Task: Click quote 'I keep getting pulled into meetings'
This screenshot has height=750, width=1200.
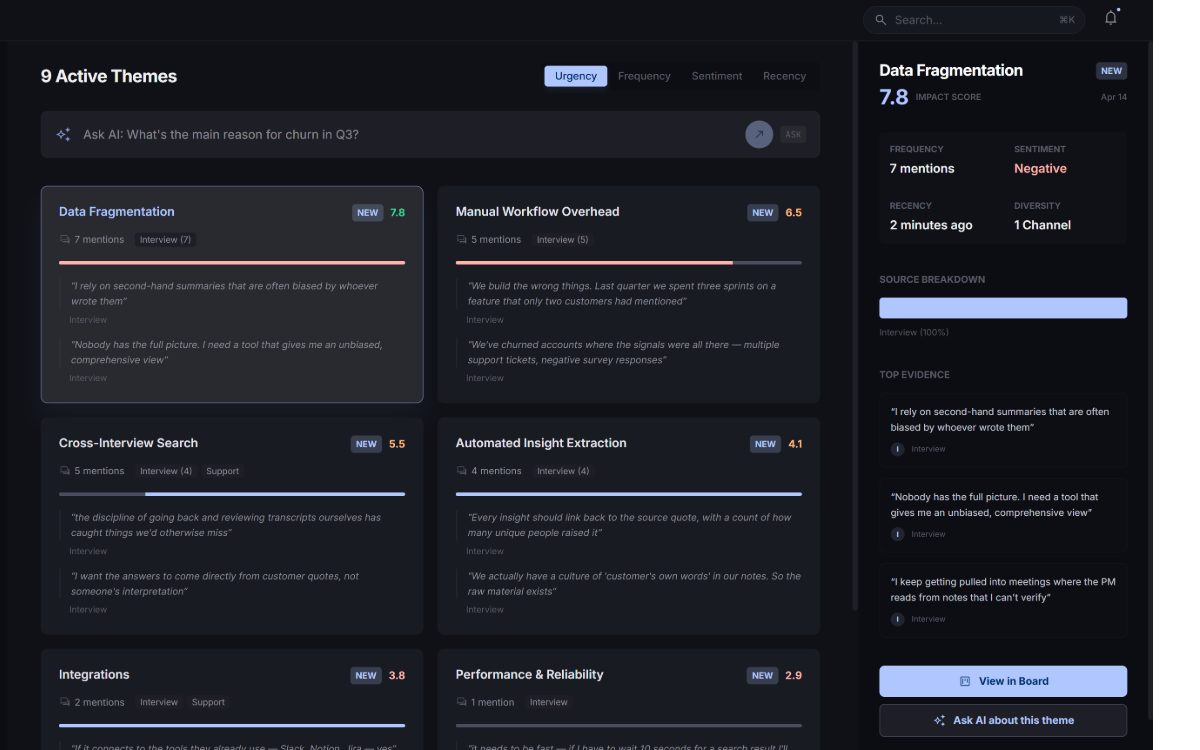Action: pyautogui.click(x=1003, y=589)
